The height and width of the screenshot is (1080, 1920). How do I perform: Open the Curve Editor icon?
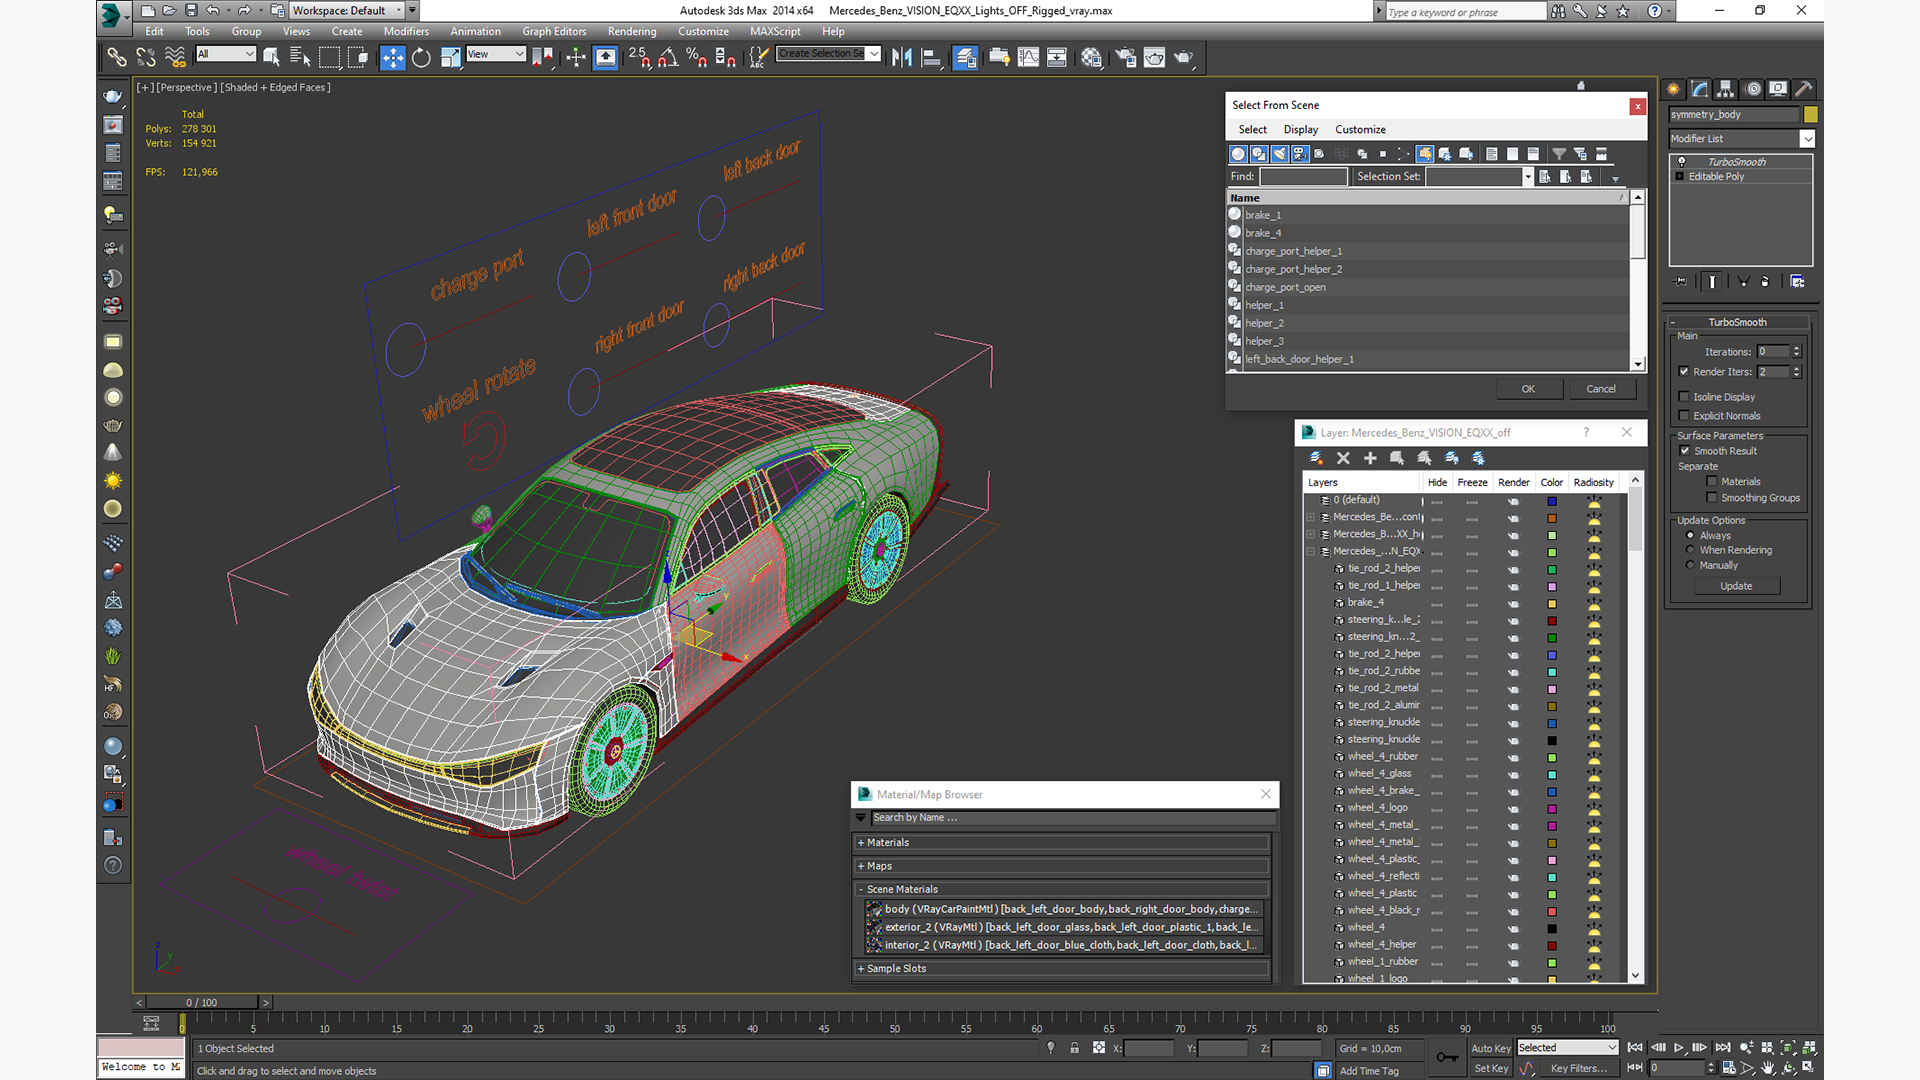coord(1028,57)
